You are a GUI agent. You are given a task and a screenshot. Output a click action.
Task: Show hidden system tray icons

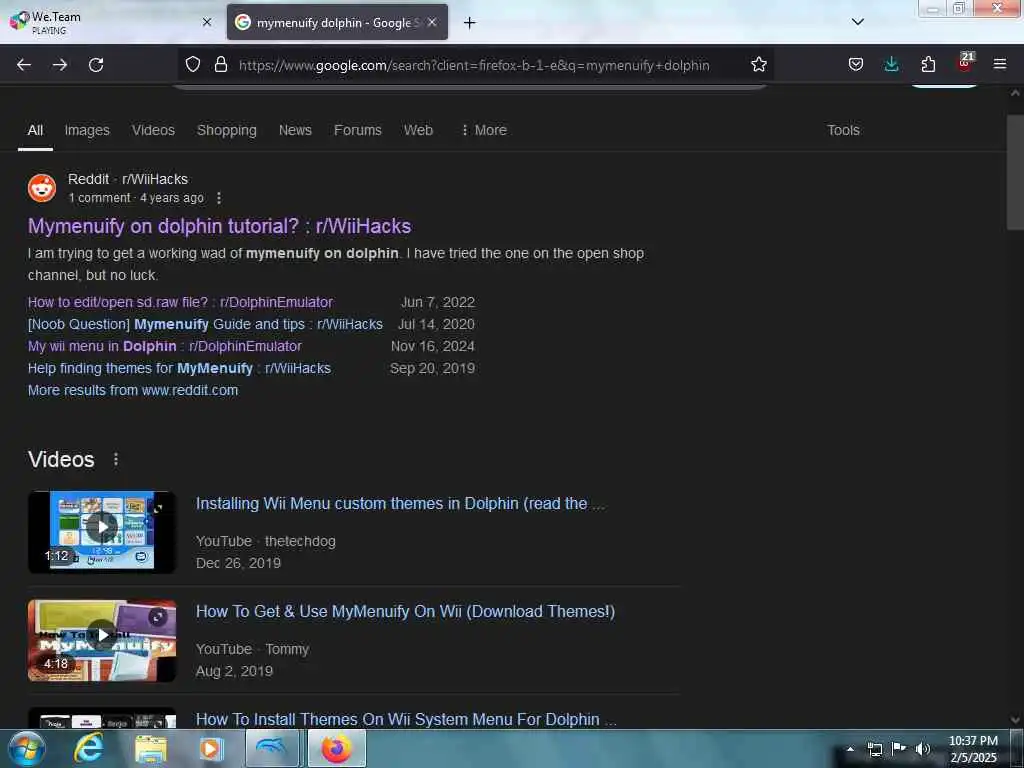coord(850,749)
